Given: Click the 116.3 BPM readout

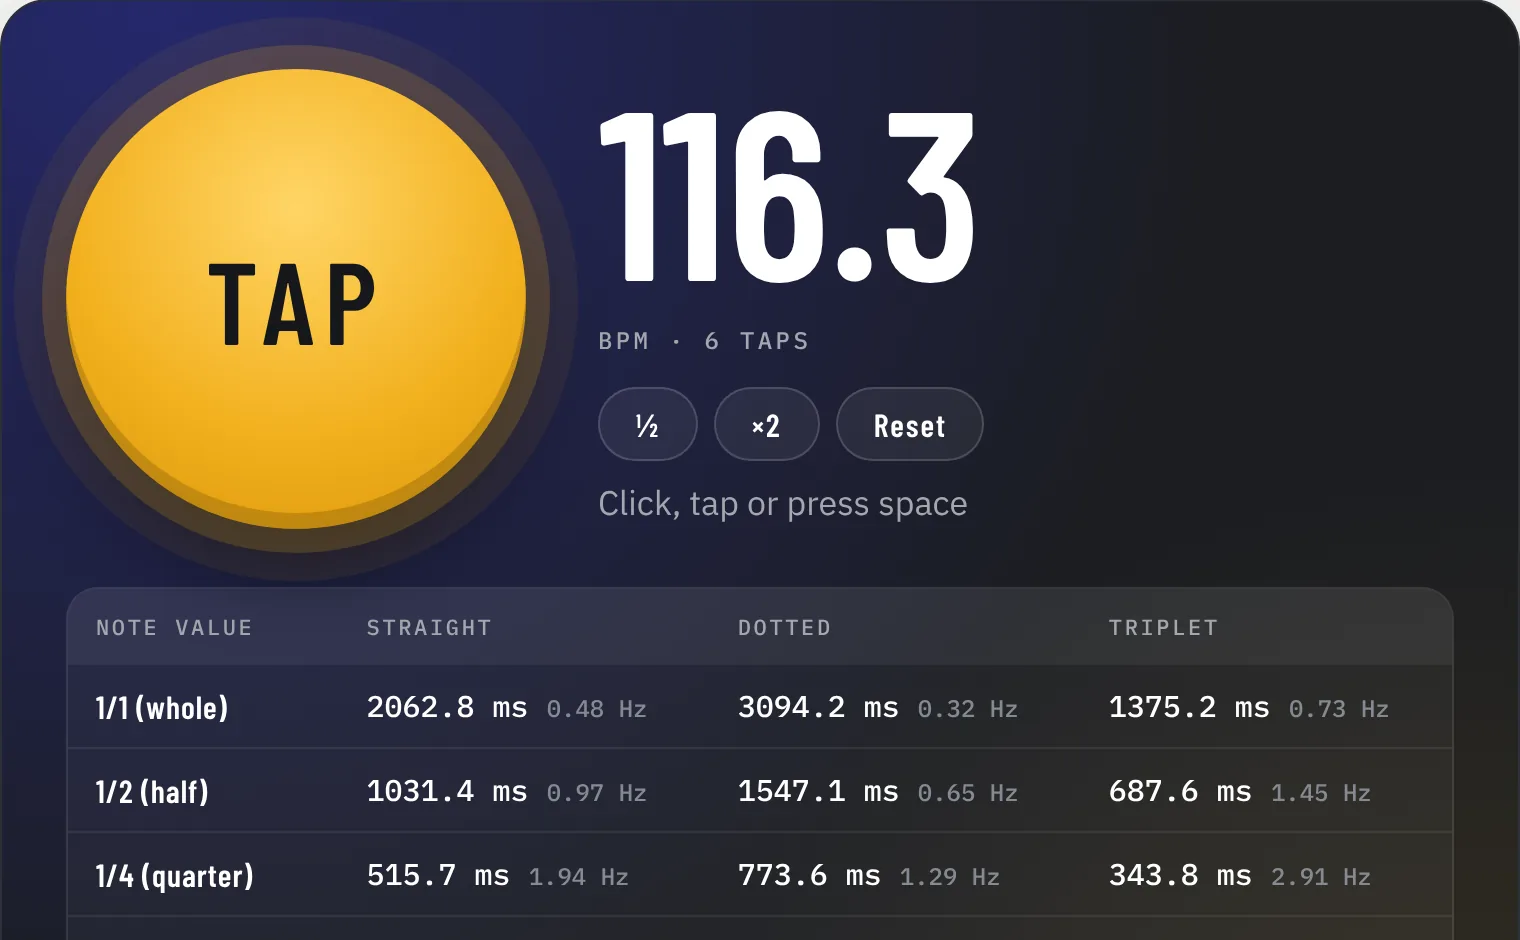Looking at the screenshot, I should [x=787, y=197].
